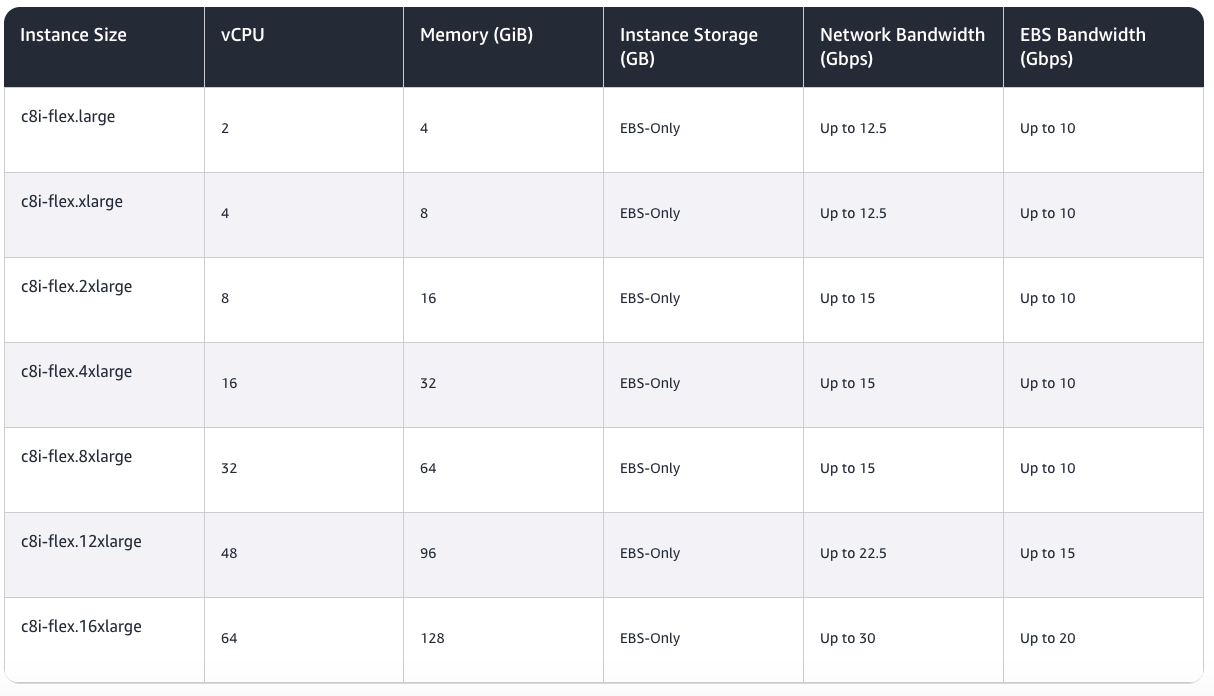Select the Network Bandwidth (Gbps) header

point(901,47)
